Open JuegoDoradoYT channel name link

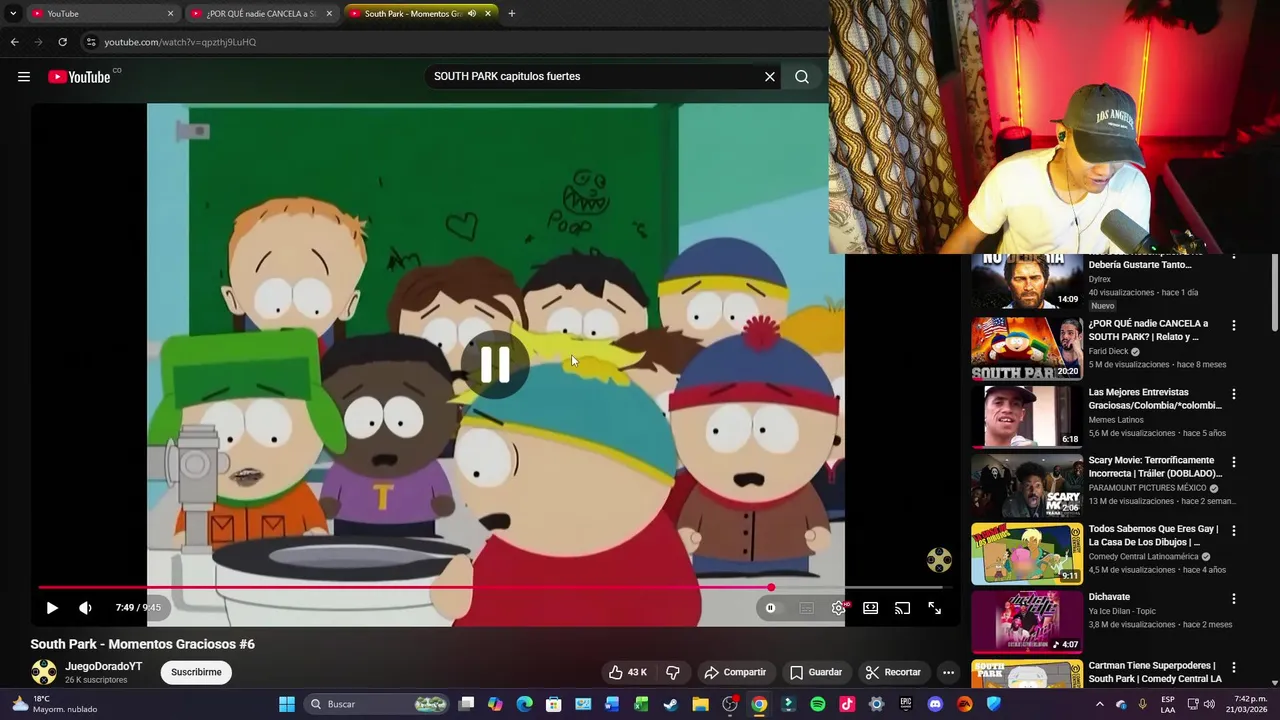click(104, 666)
